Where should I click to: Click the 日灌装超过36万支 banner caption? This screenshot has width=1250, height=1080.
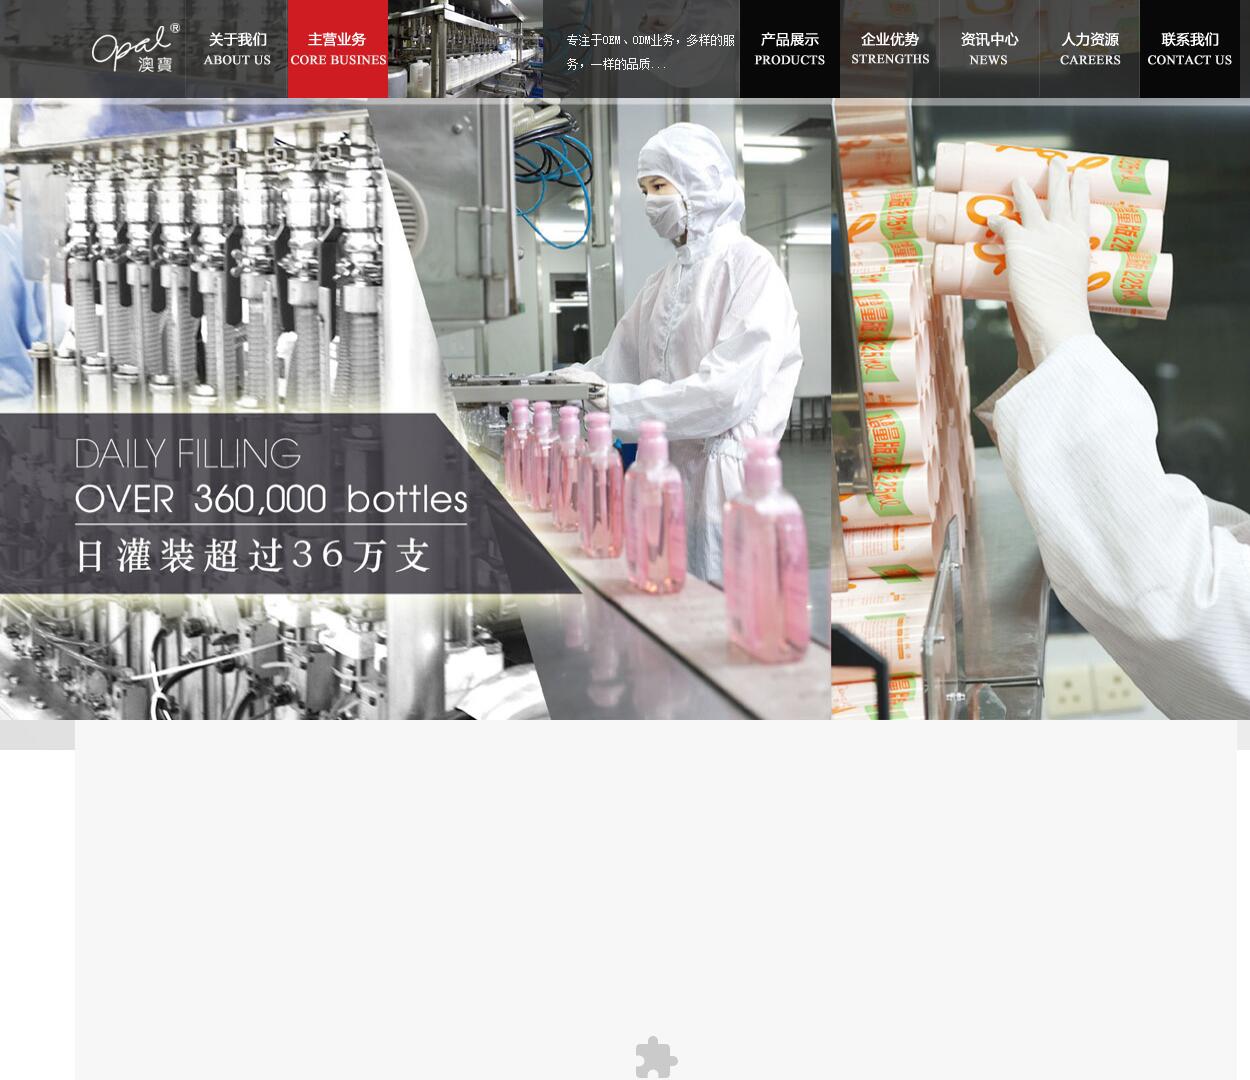point(253,555)
